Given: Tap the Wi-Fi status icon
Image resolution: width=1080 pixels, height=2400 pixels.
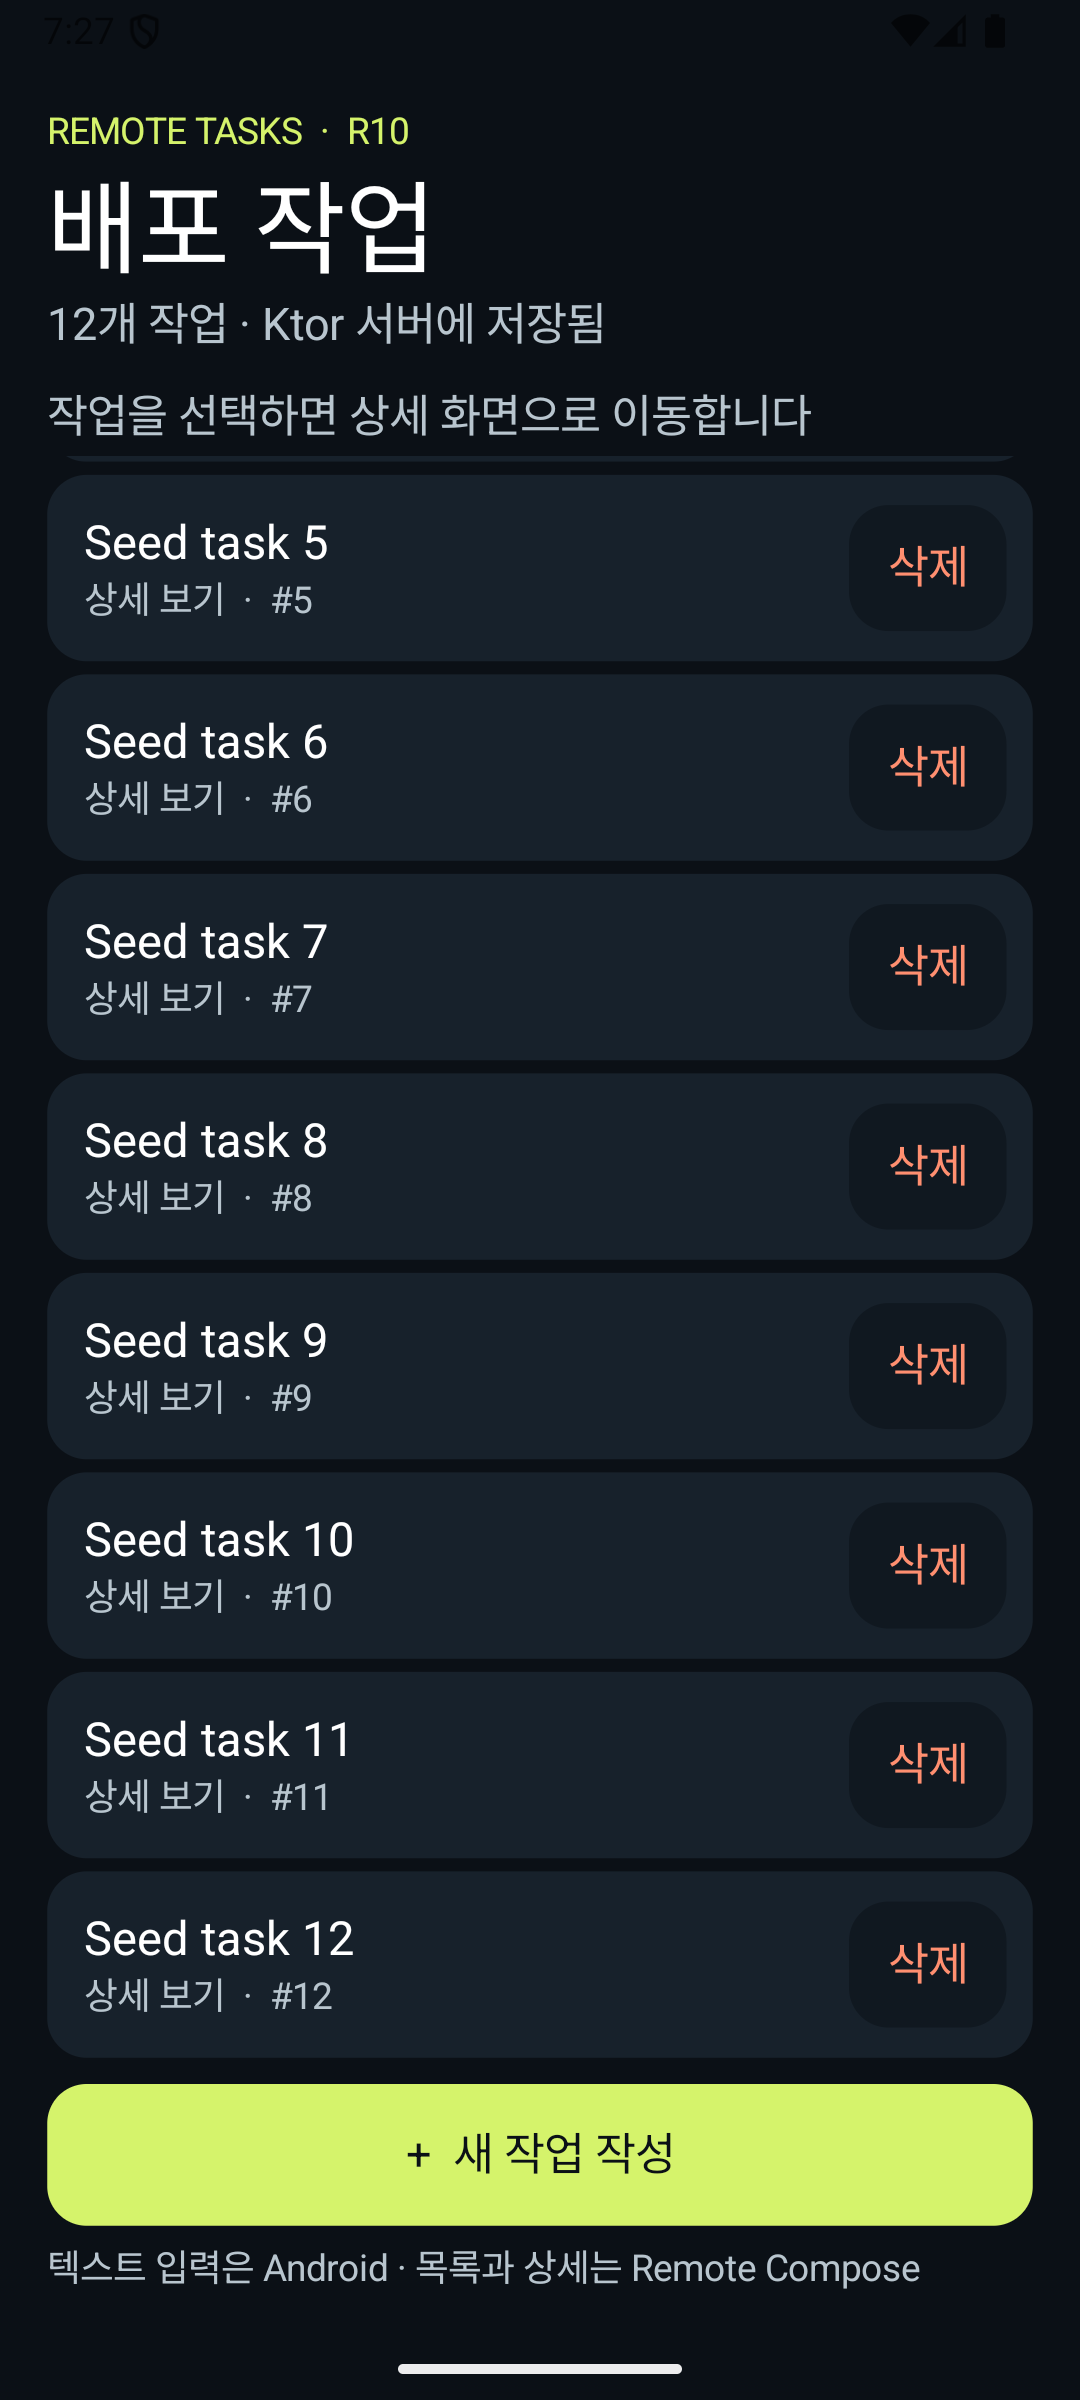Looking at the screenshot, I should point(909,31).
